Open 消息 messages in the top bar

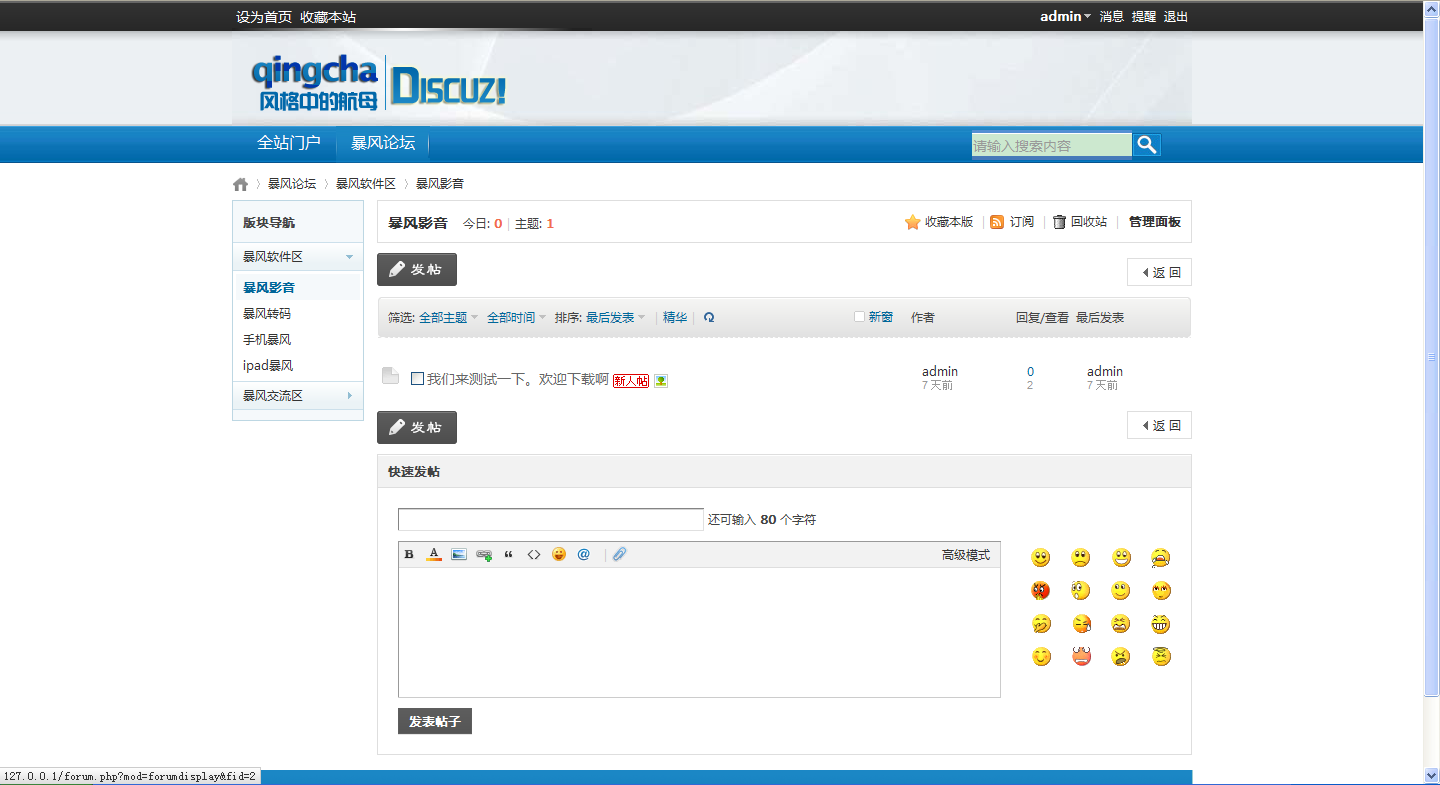pyautogui.click(x=1112, y=16)
